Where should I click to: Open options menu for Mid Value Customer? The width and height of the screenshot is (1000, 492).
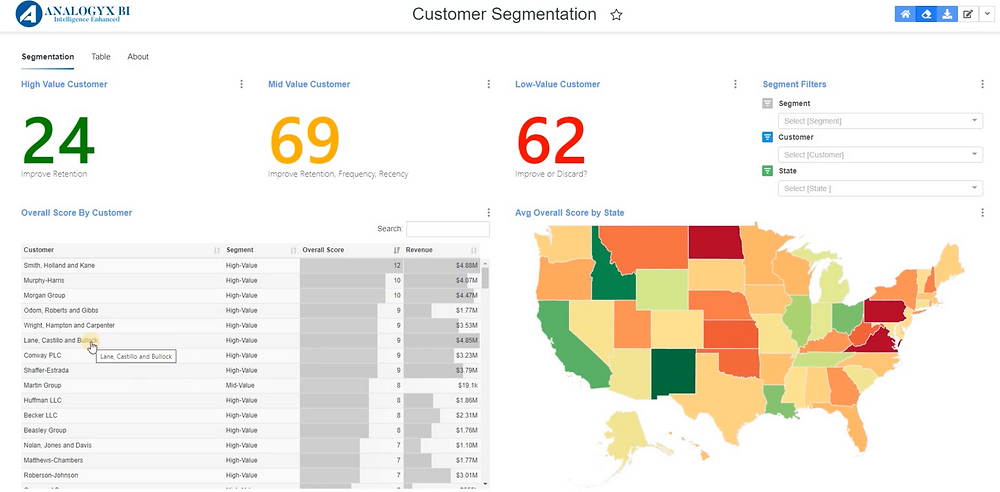click(489, 84)
